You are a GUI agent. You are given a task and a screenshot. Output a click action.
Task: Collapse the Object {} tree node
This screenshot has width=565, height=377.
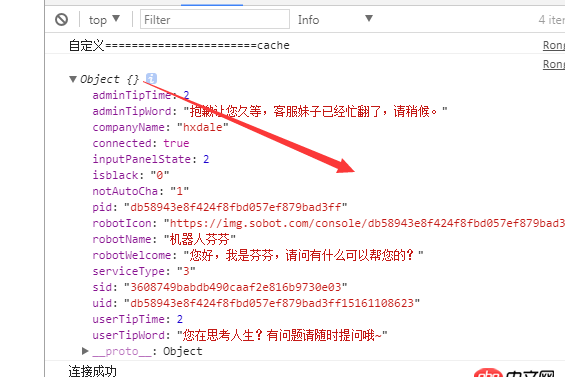73,79
